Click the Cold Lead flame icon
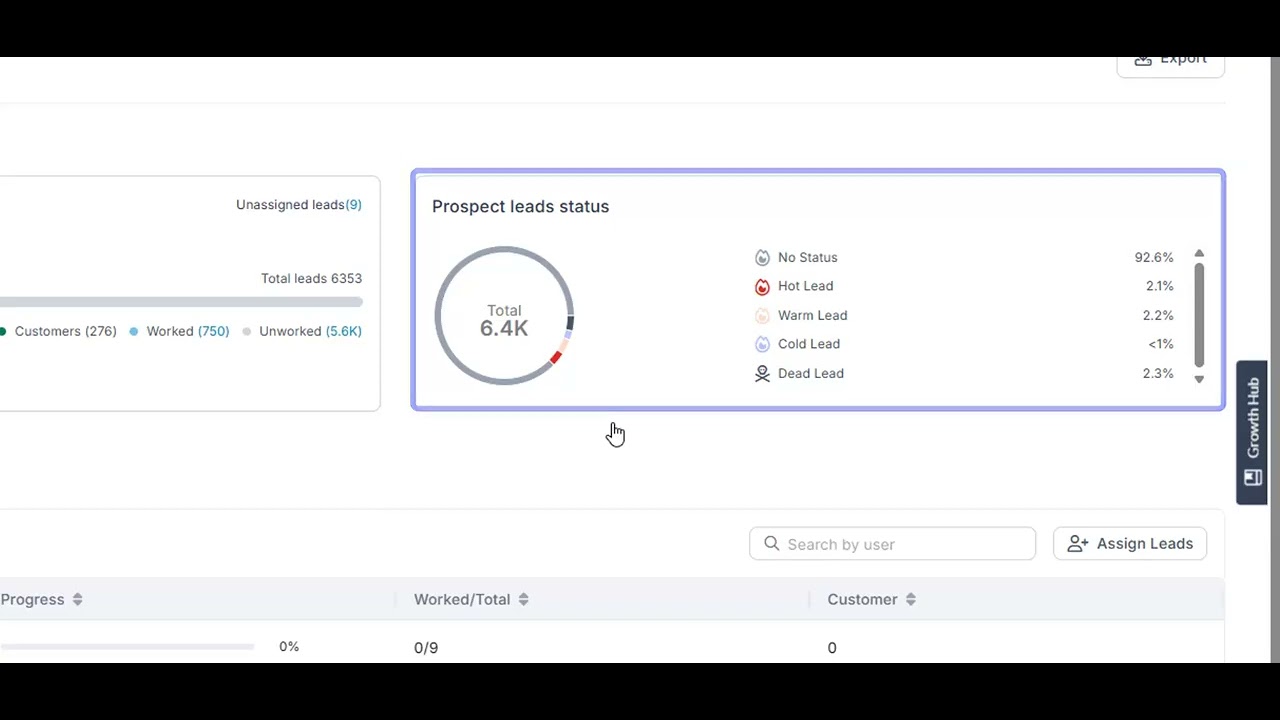 [x=762, y=344]
